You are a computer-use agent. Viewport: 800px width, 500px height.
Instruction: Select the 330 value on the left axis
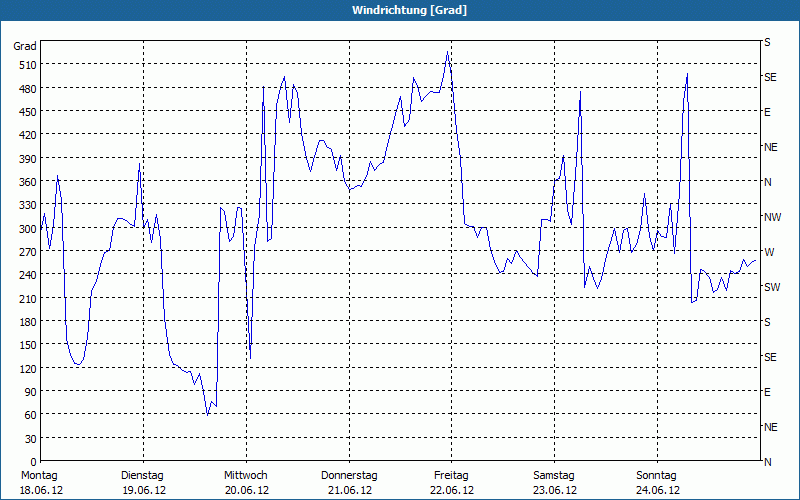pyautogui.click(x=28, y=205)
